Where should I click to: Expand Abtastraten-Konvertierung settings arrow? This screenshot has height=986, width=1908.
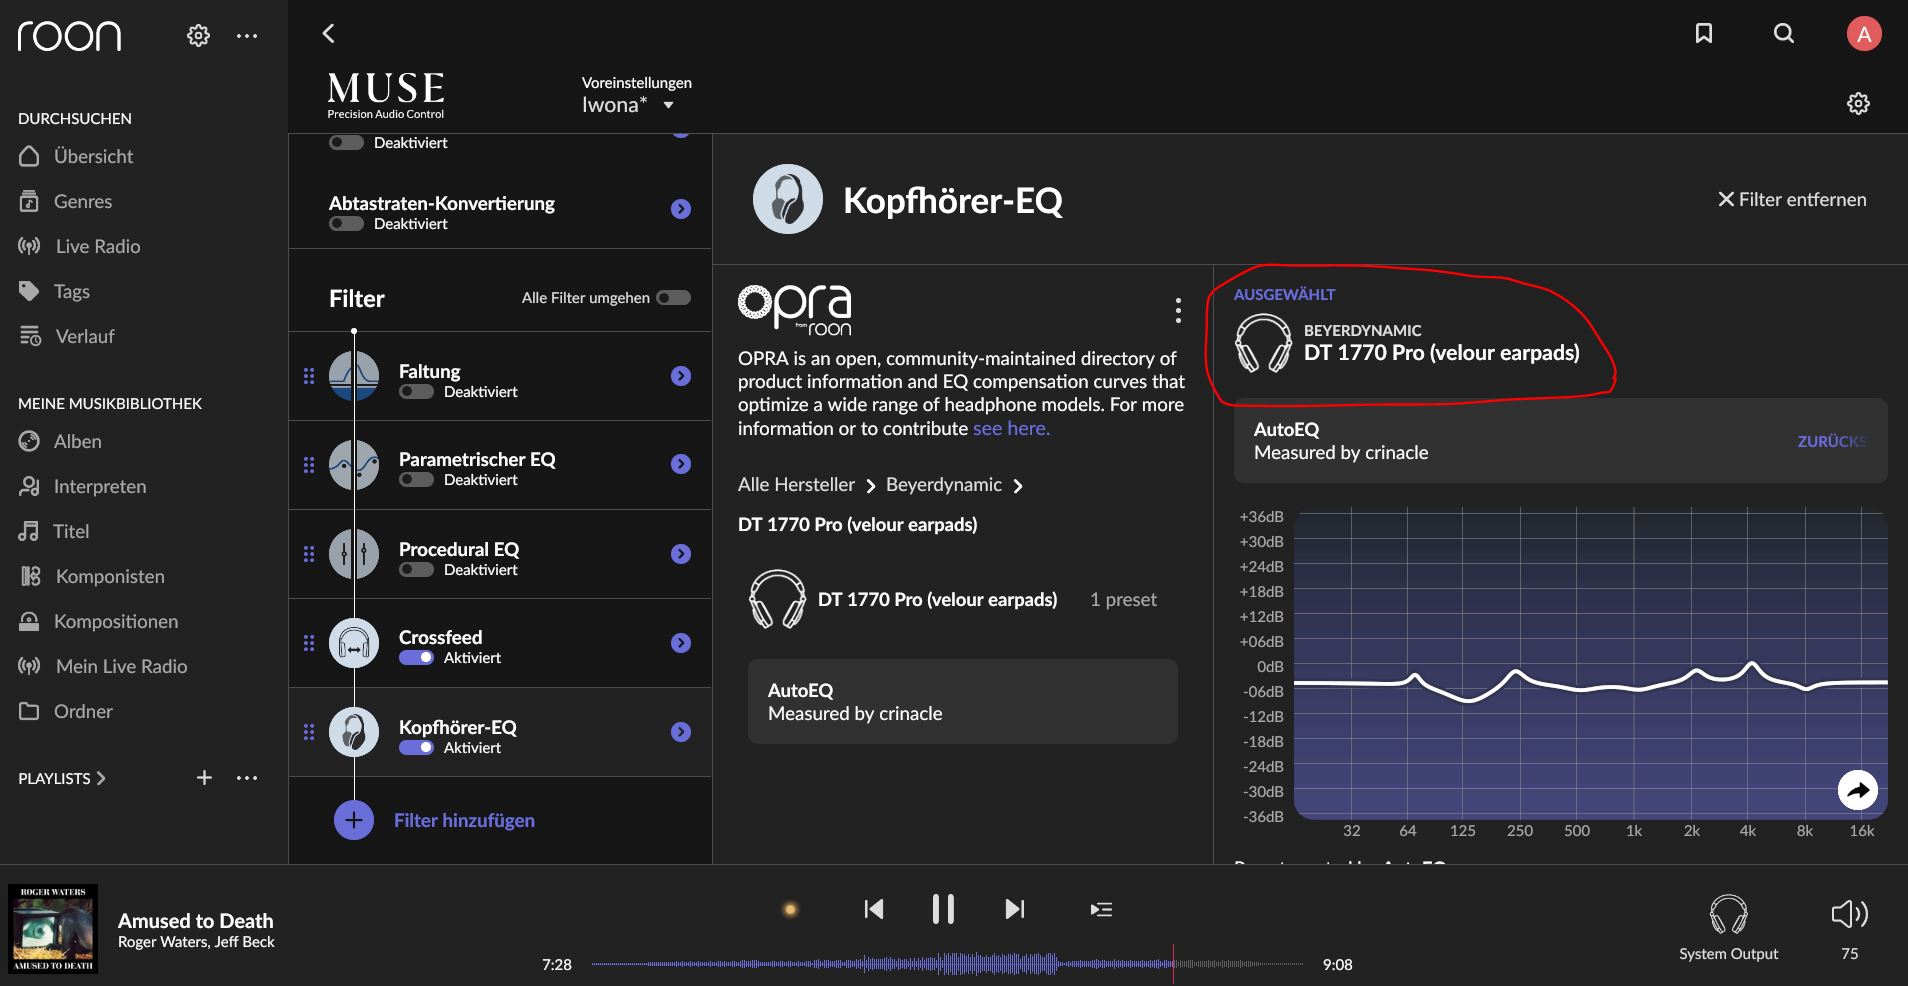click(x=681, y=209)
